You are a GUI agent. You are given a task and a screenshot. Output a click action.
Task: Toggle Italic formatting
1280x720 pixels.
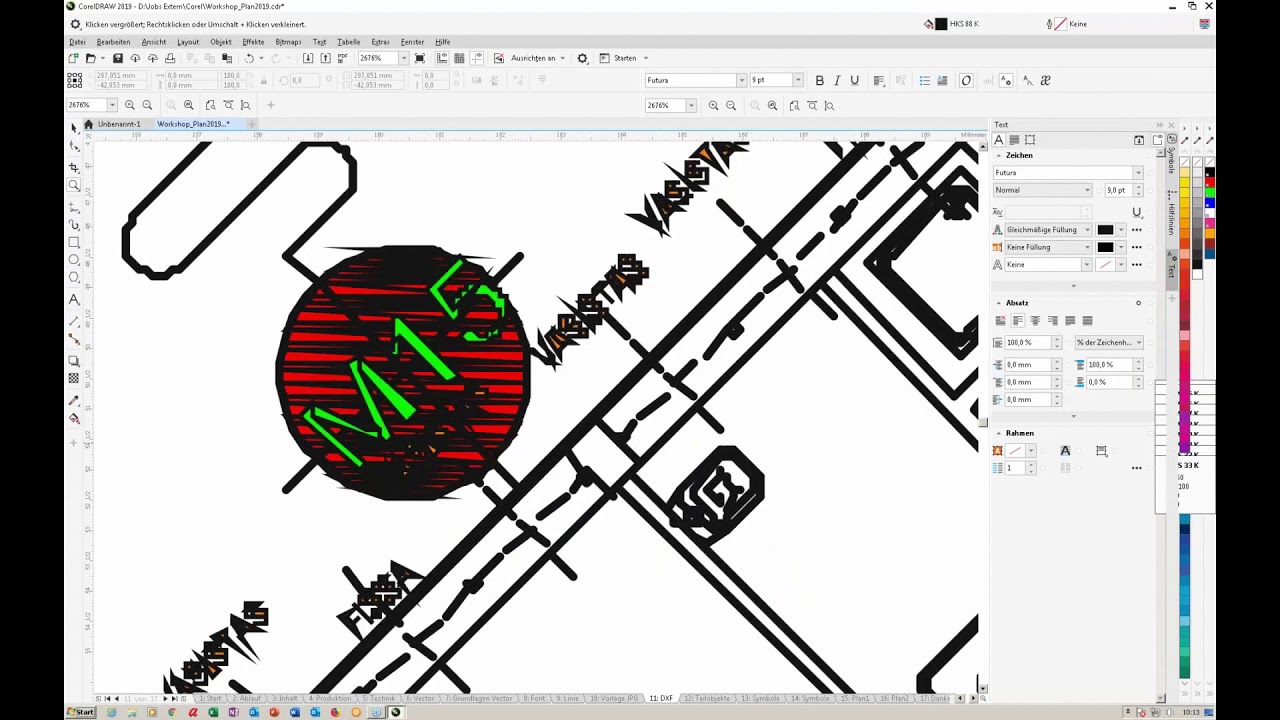tap(837, 80)
